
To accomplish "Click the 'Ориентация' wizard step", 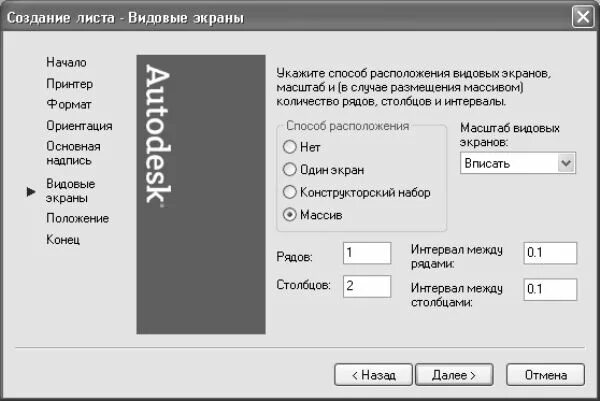I will (79, 126).
